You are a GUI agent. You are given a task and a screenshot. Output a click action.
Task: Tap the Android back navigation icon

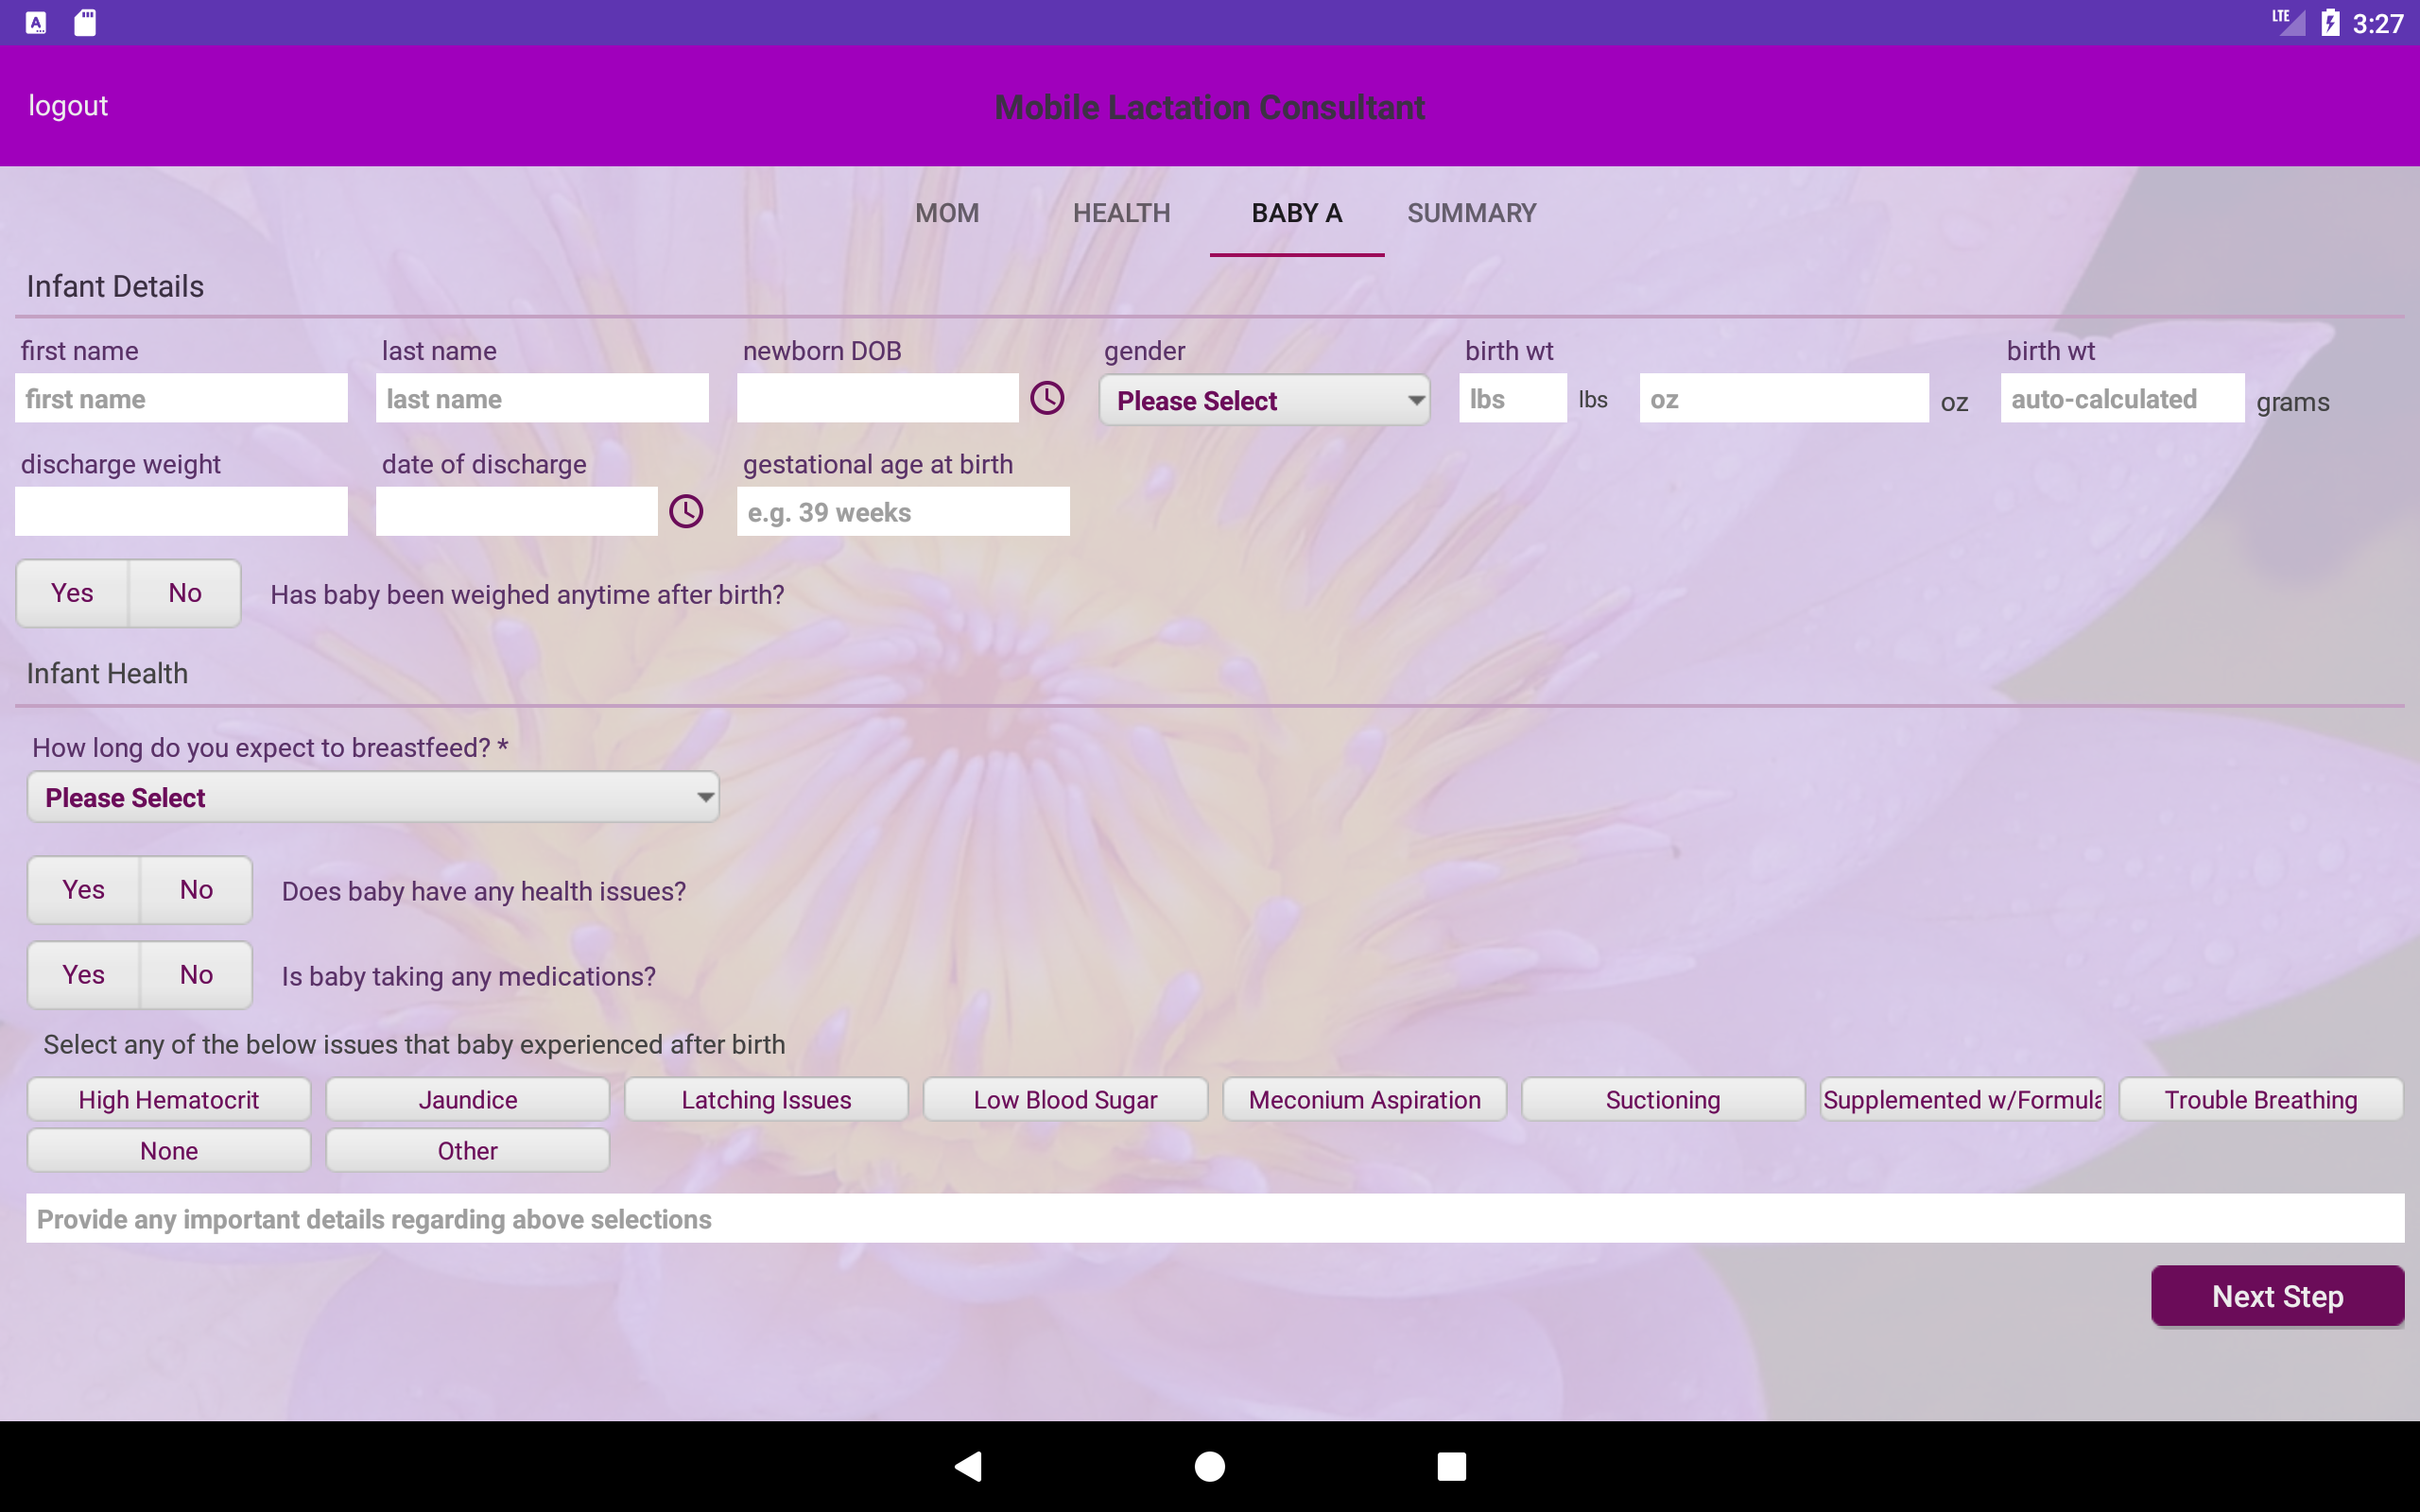pos(968,1466)
